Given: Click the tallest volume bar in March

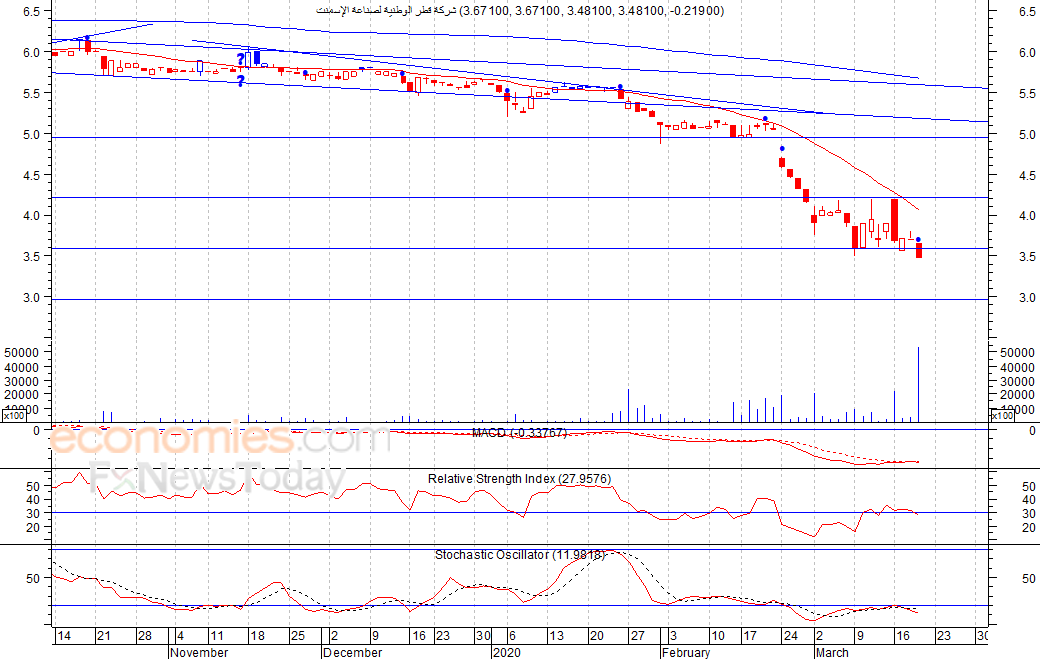Looking at the screenshot, I should 919,384.
